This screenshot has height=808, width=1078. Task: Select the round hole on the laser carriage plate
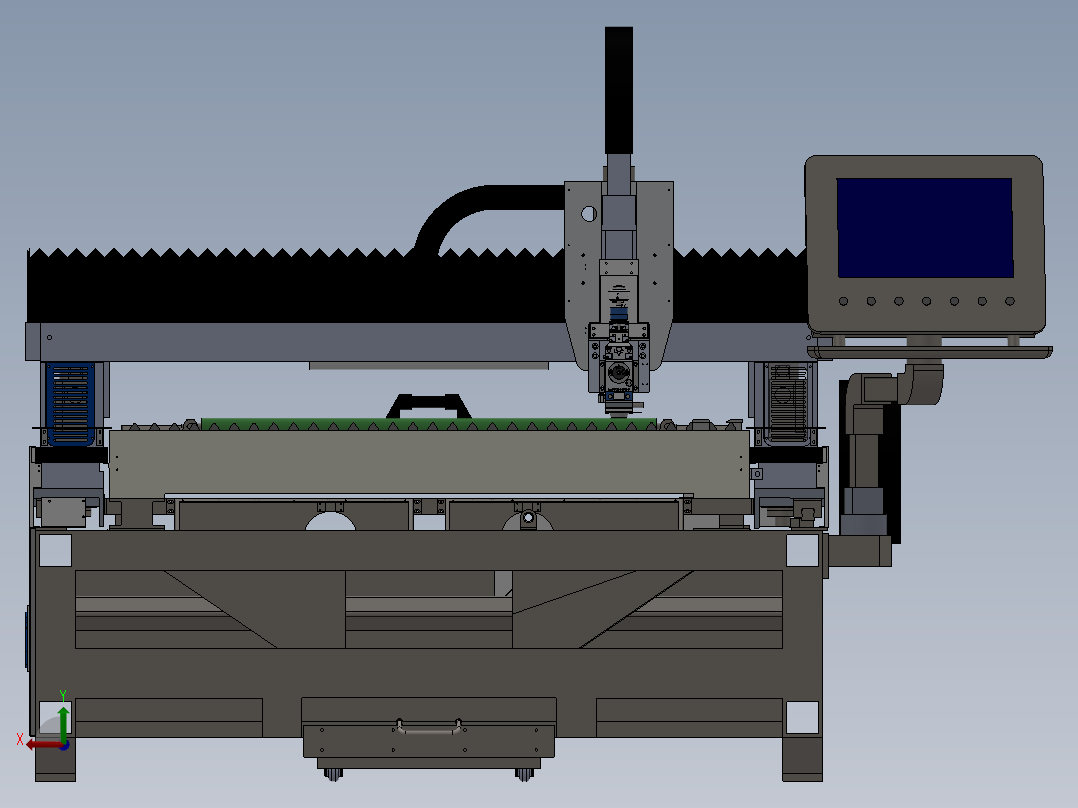coord(588,214)
